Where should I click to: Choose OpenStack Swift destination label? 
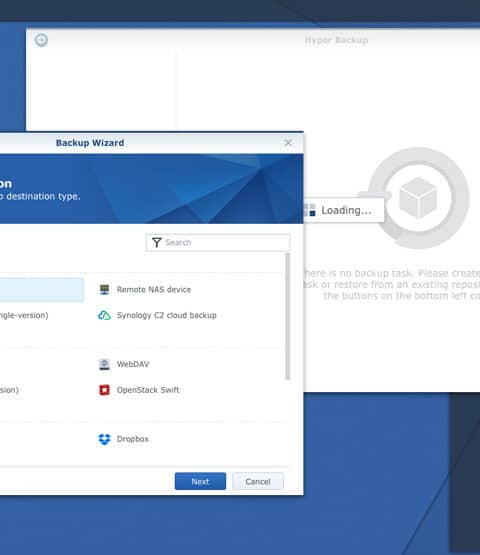pyautogui.click(x=148, y=390)
